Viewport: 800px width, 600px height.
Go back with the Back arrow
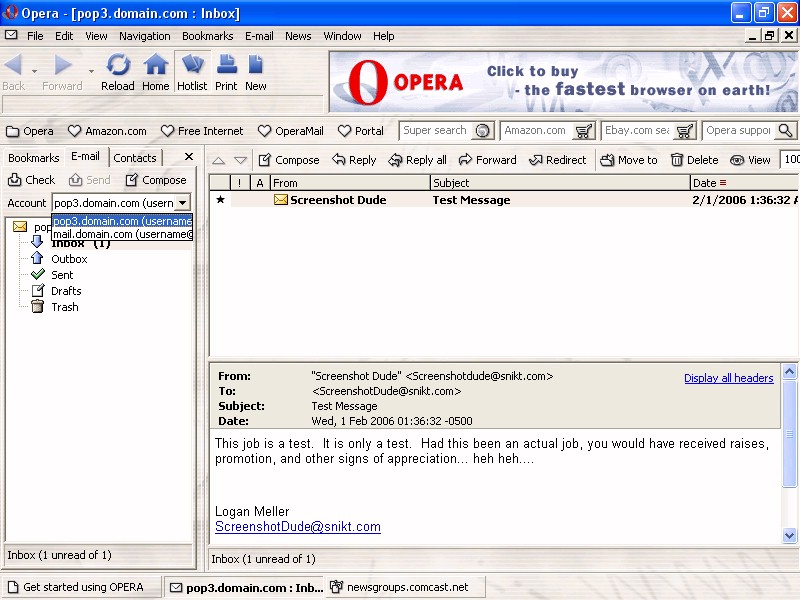(13, 71)
